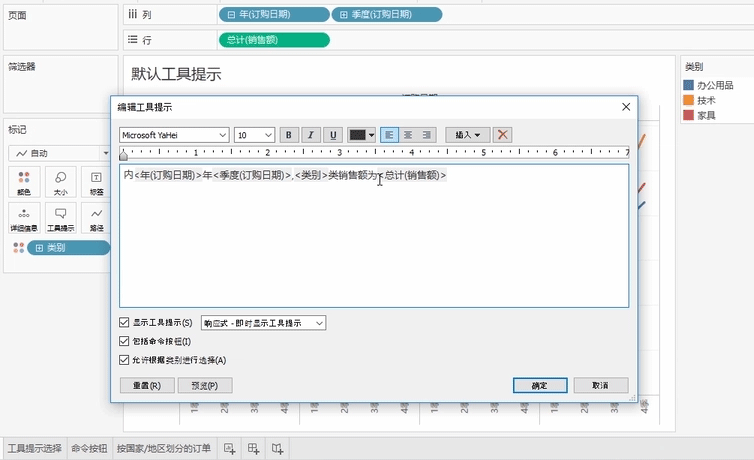
Task: Toggle bold formatting in tooltip editor
Action: click(x=288, y=135)
